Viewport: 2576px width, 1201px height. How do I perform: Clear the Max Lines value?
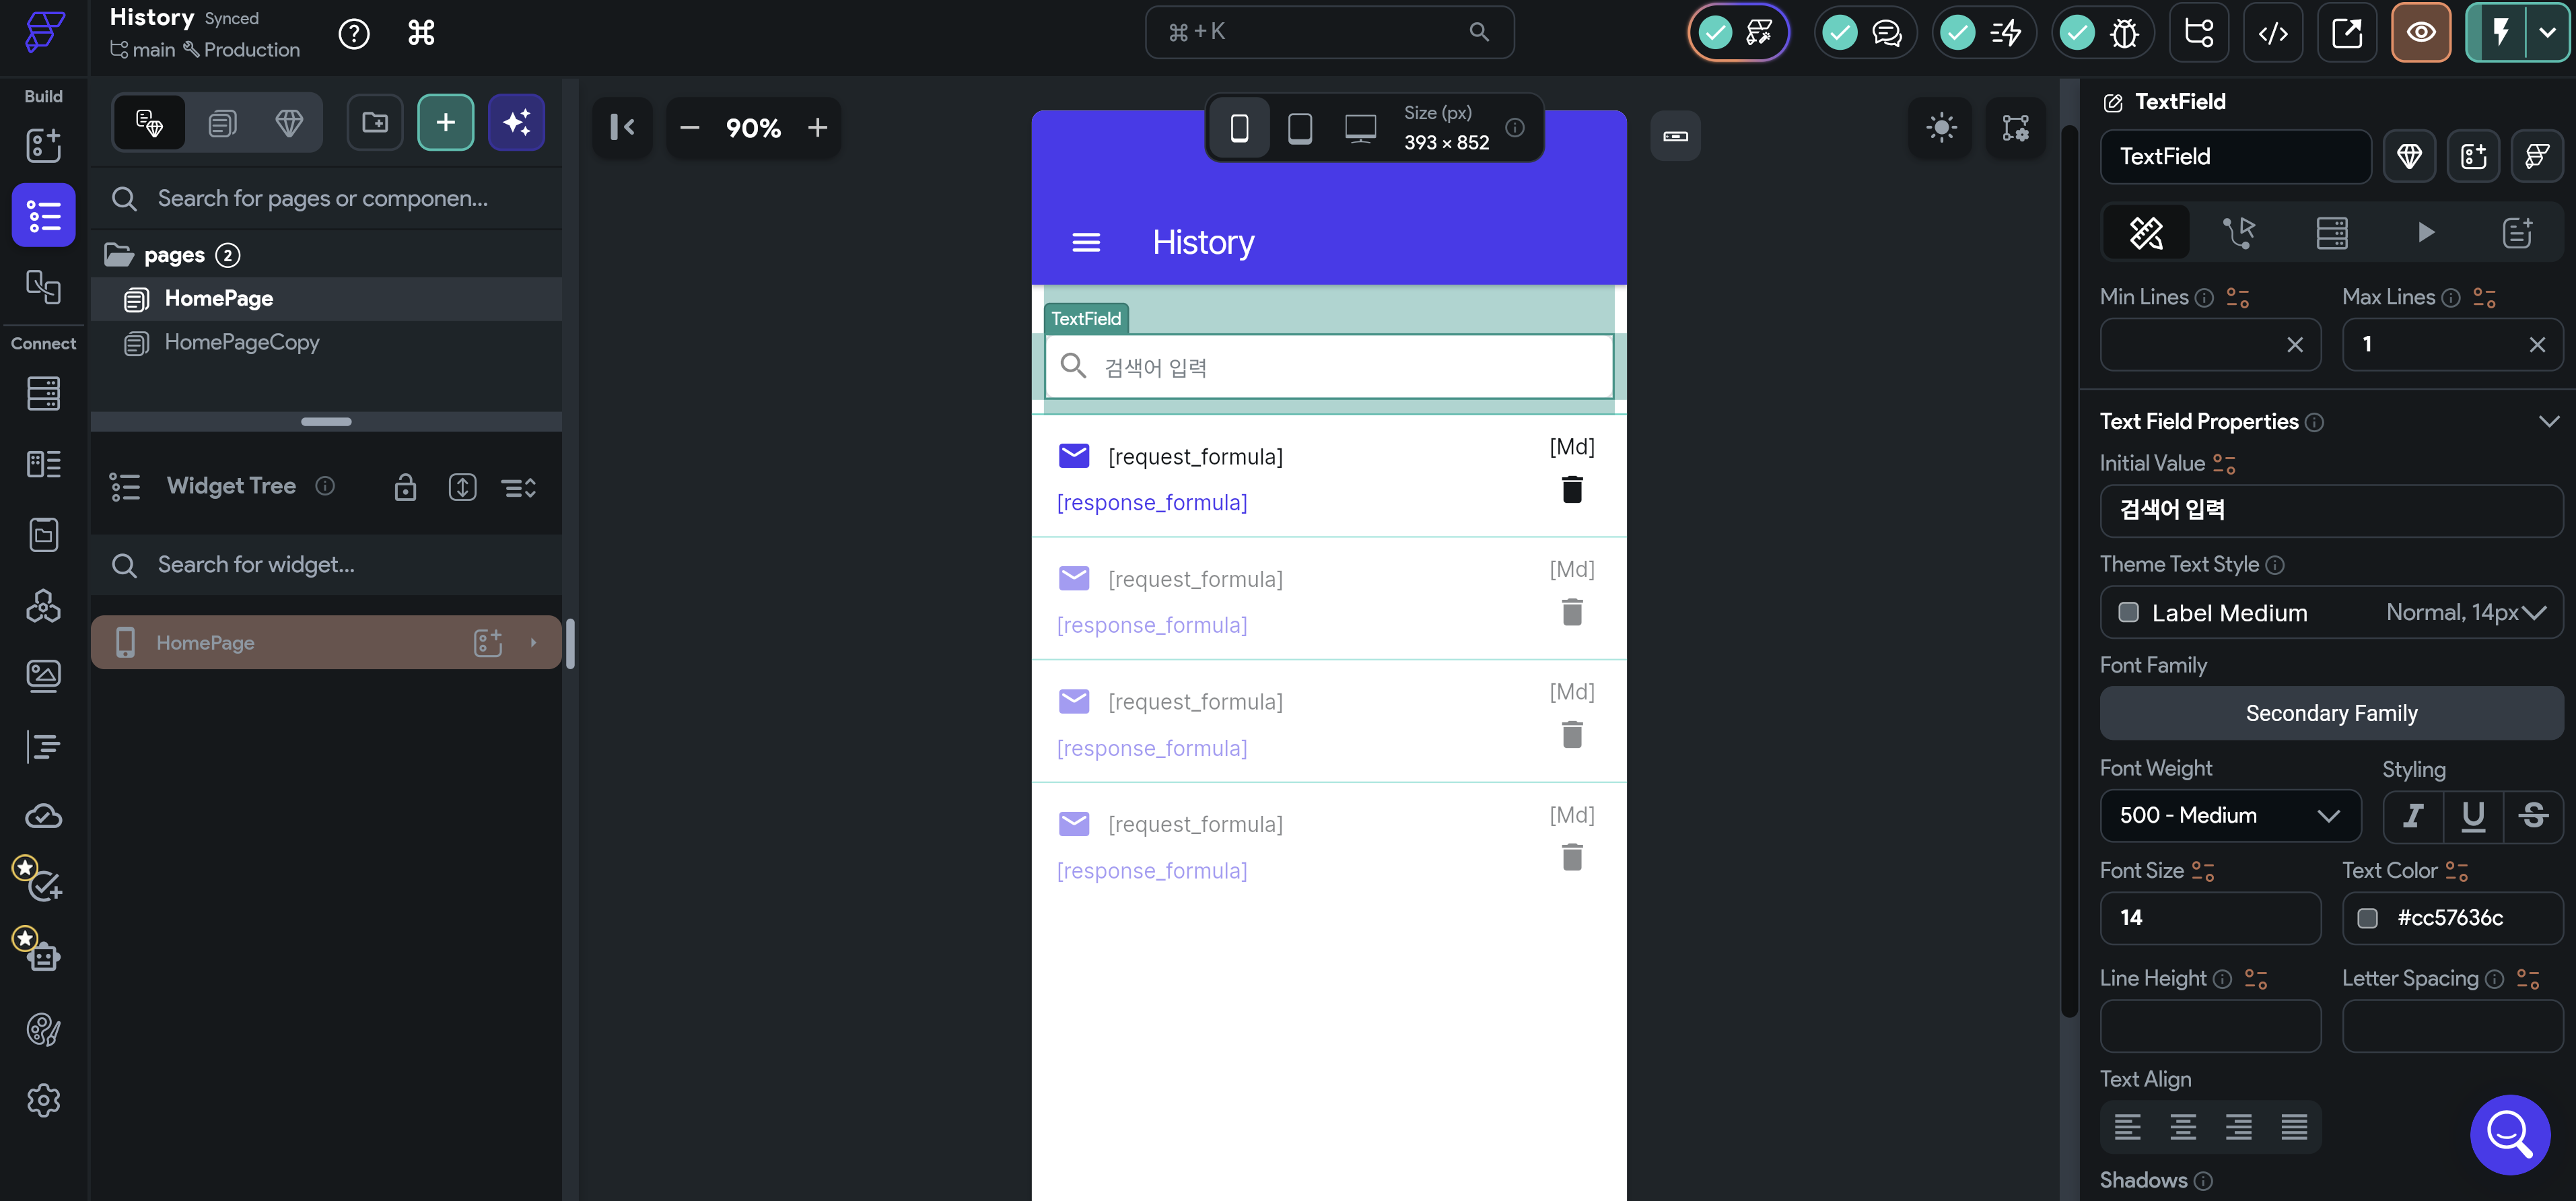(x=2536, y=345)
